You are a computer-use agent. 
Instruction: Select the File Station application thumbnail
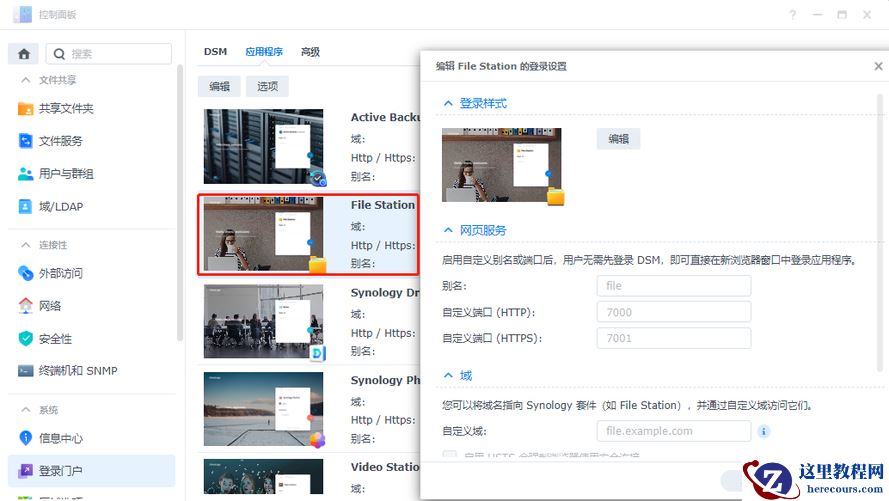264,234
